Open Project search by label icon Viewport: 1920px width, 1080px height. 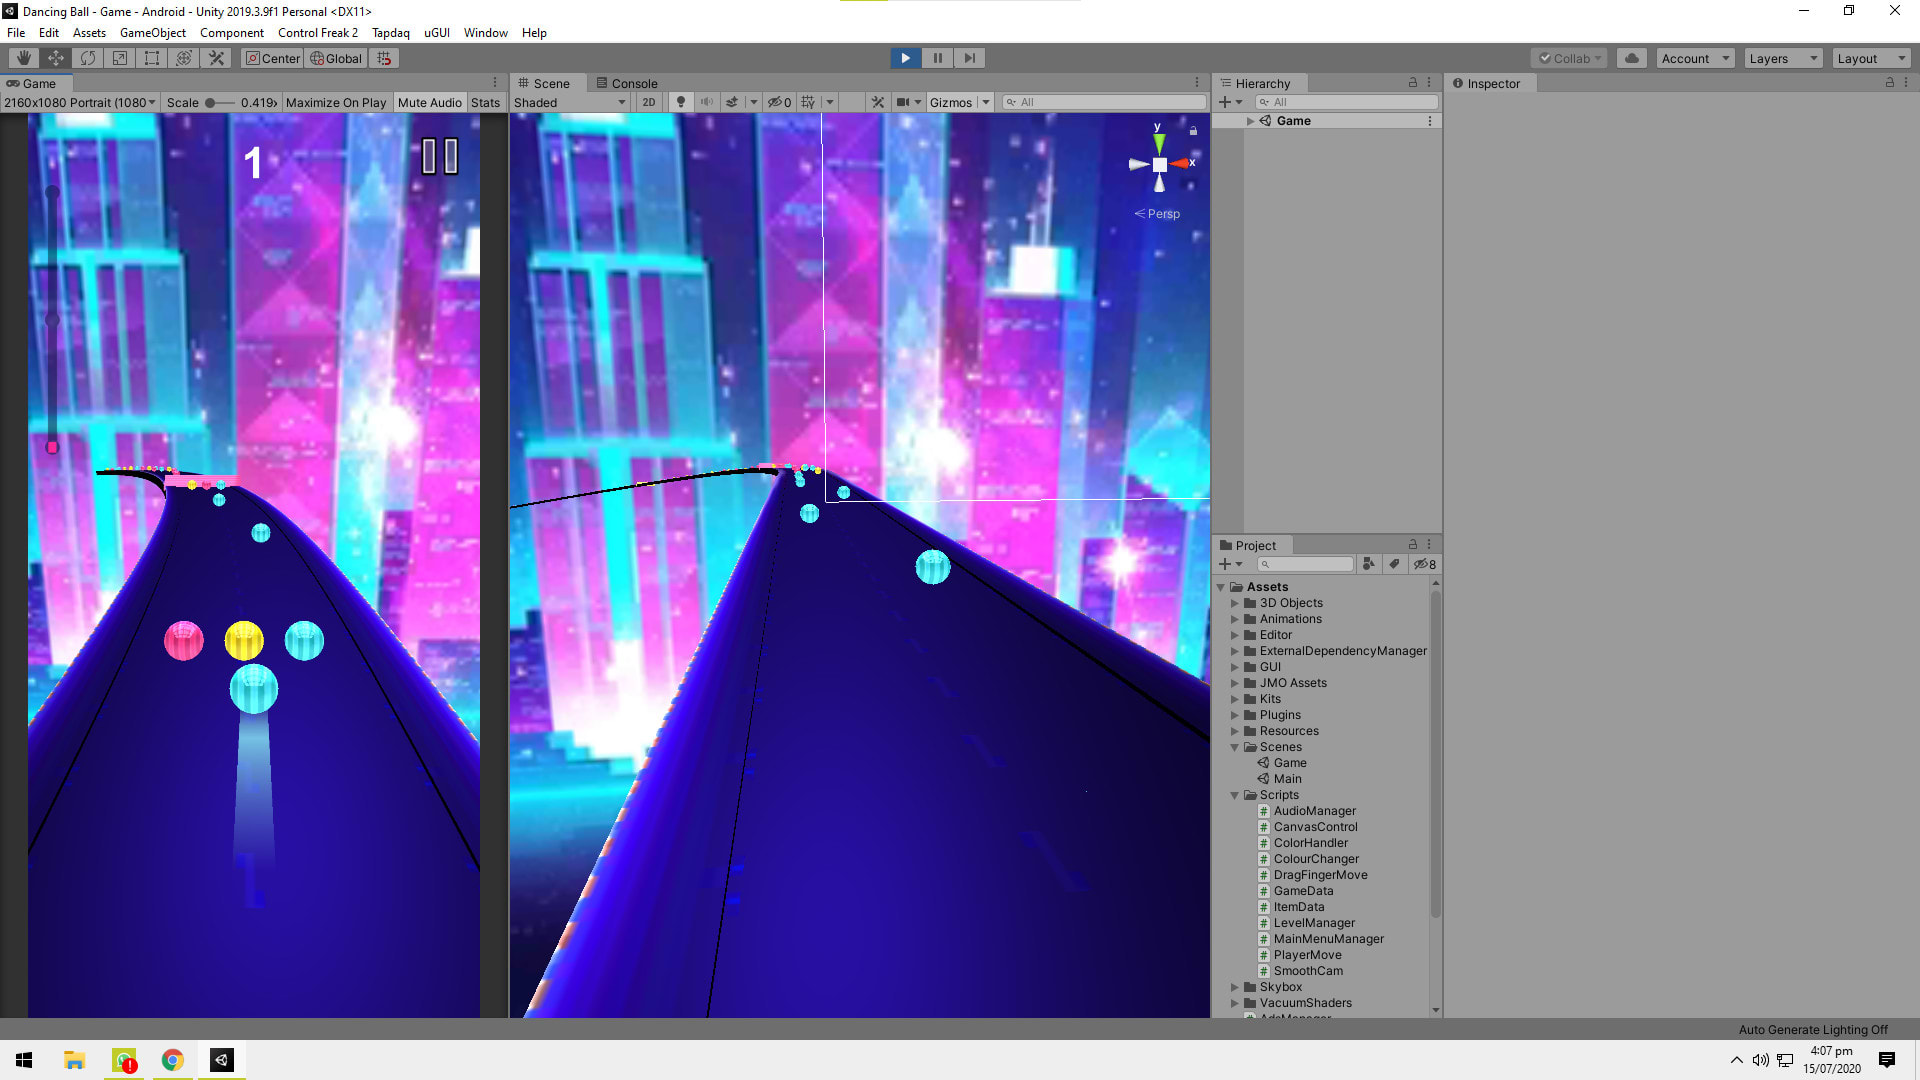(x=1394, y=564)
